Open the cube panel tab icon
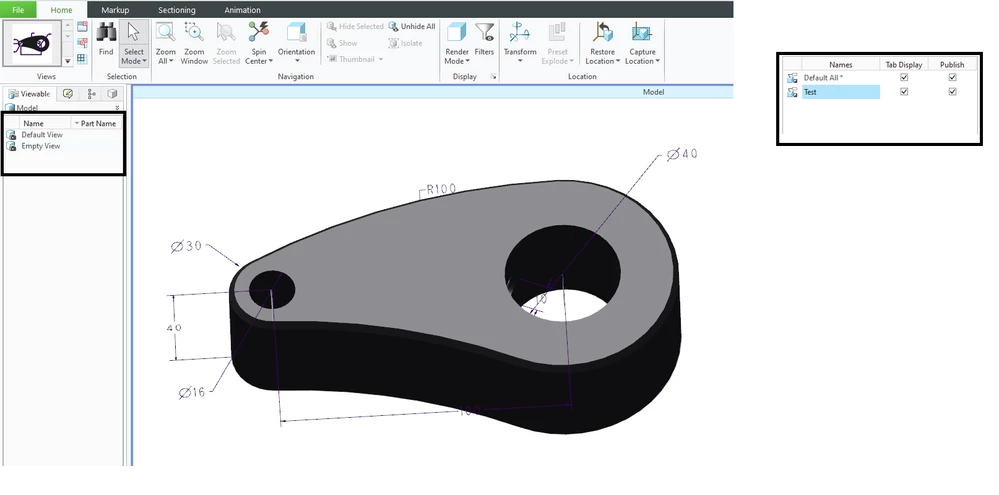This screenshot has height=495, width=999. 112,94
